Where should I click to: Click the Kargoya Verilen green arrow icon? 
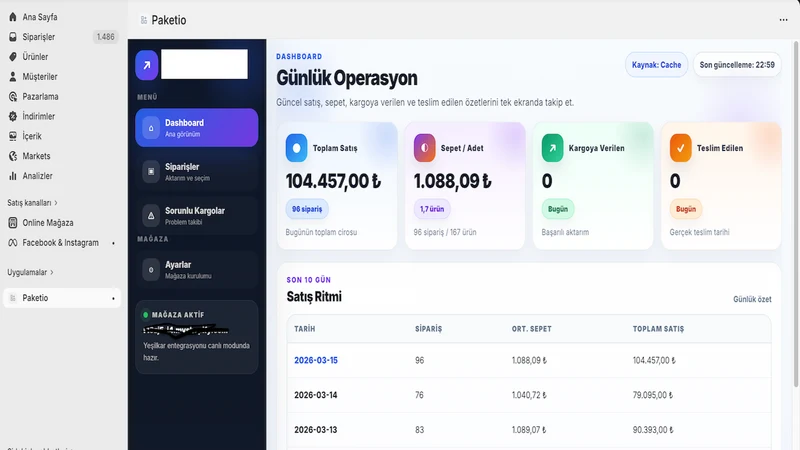coord(553,148)
